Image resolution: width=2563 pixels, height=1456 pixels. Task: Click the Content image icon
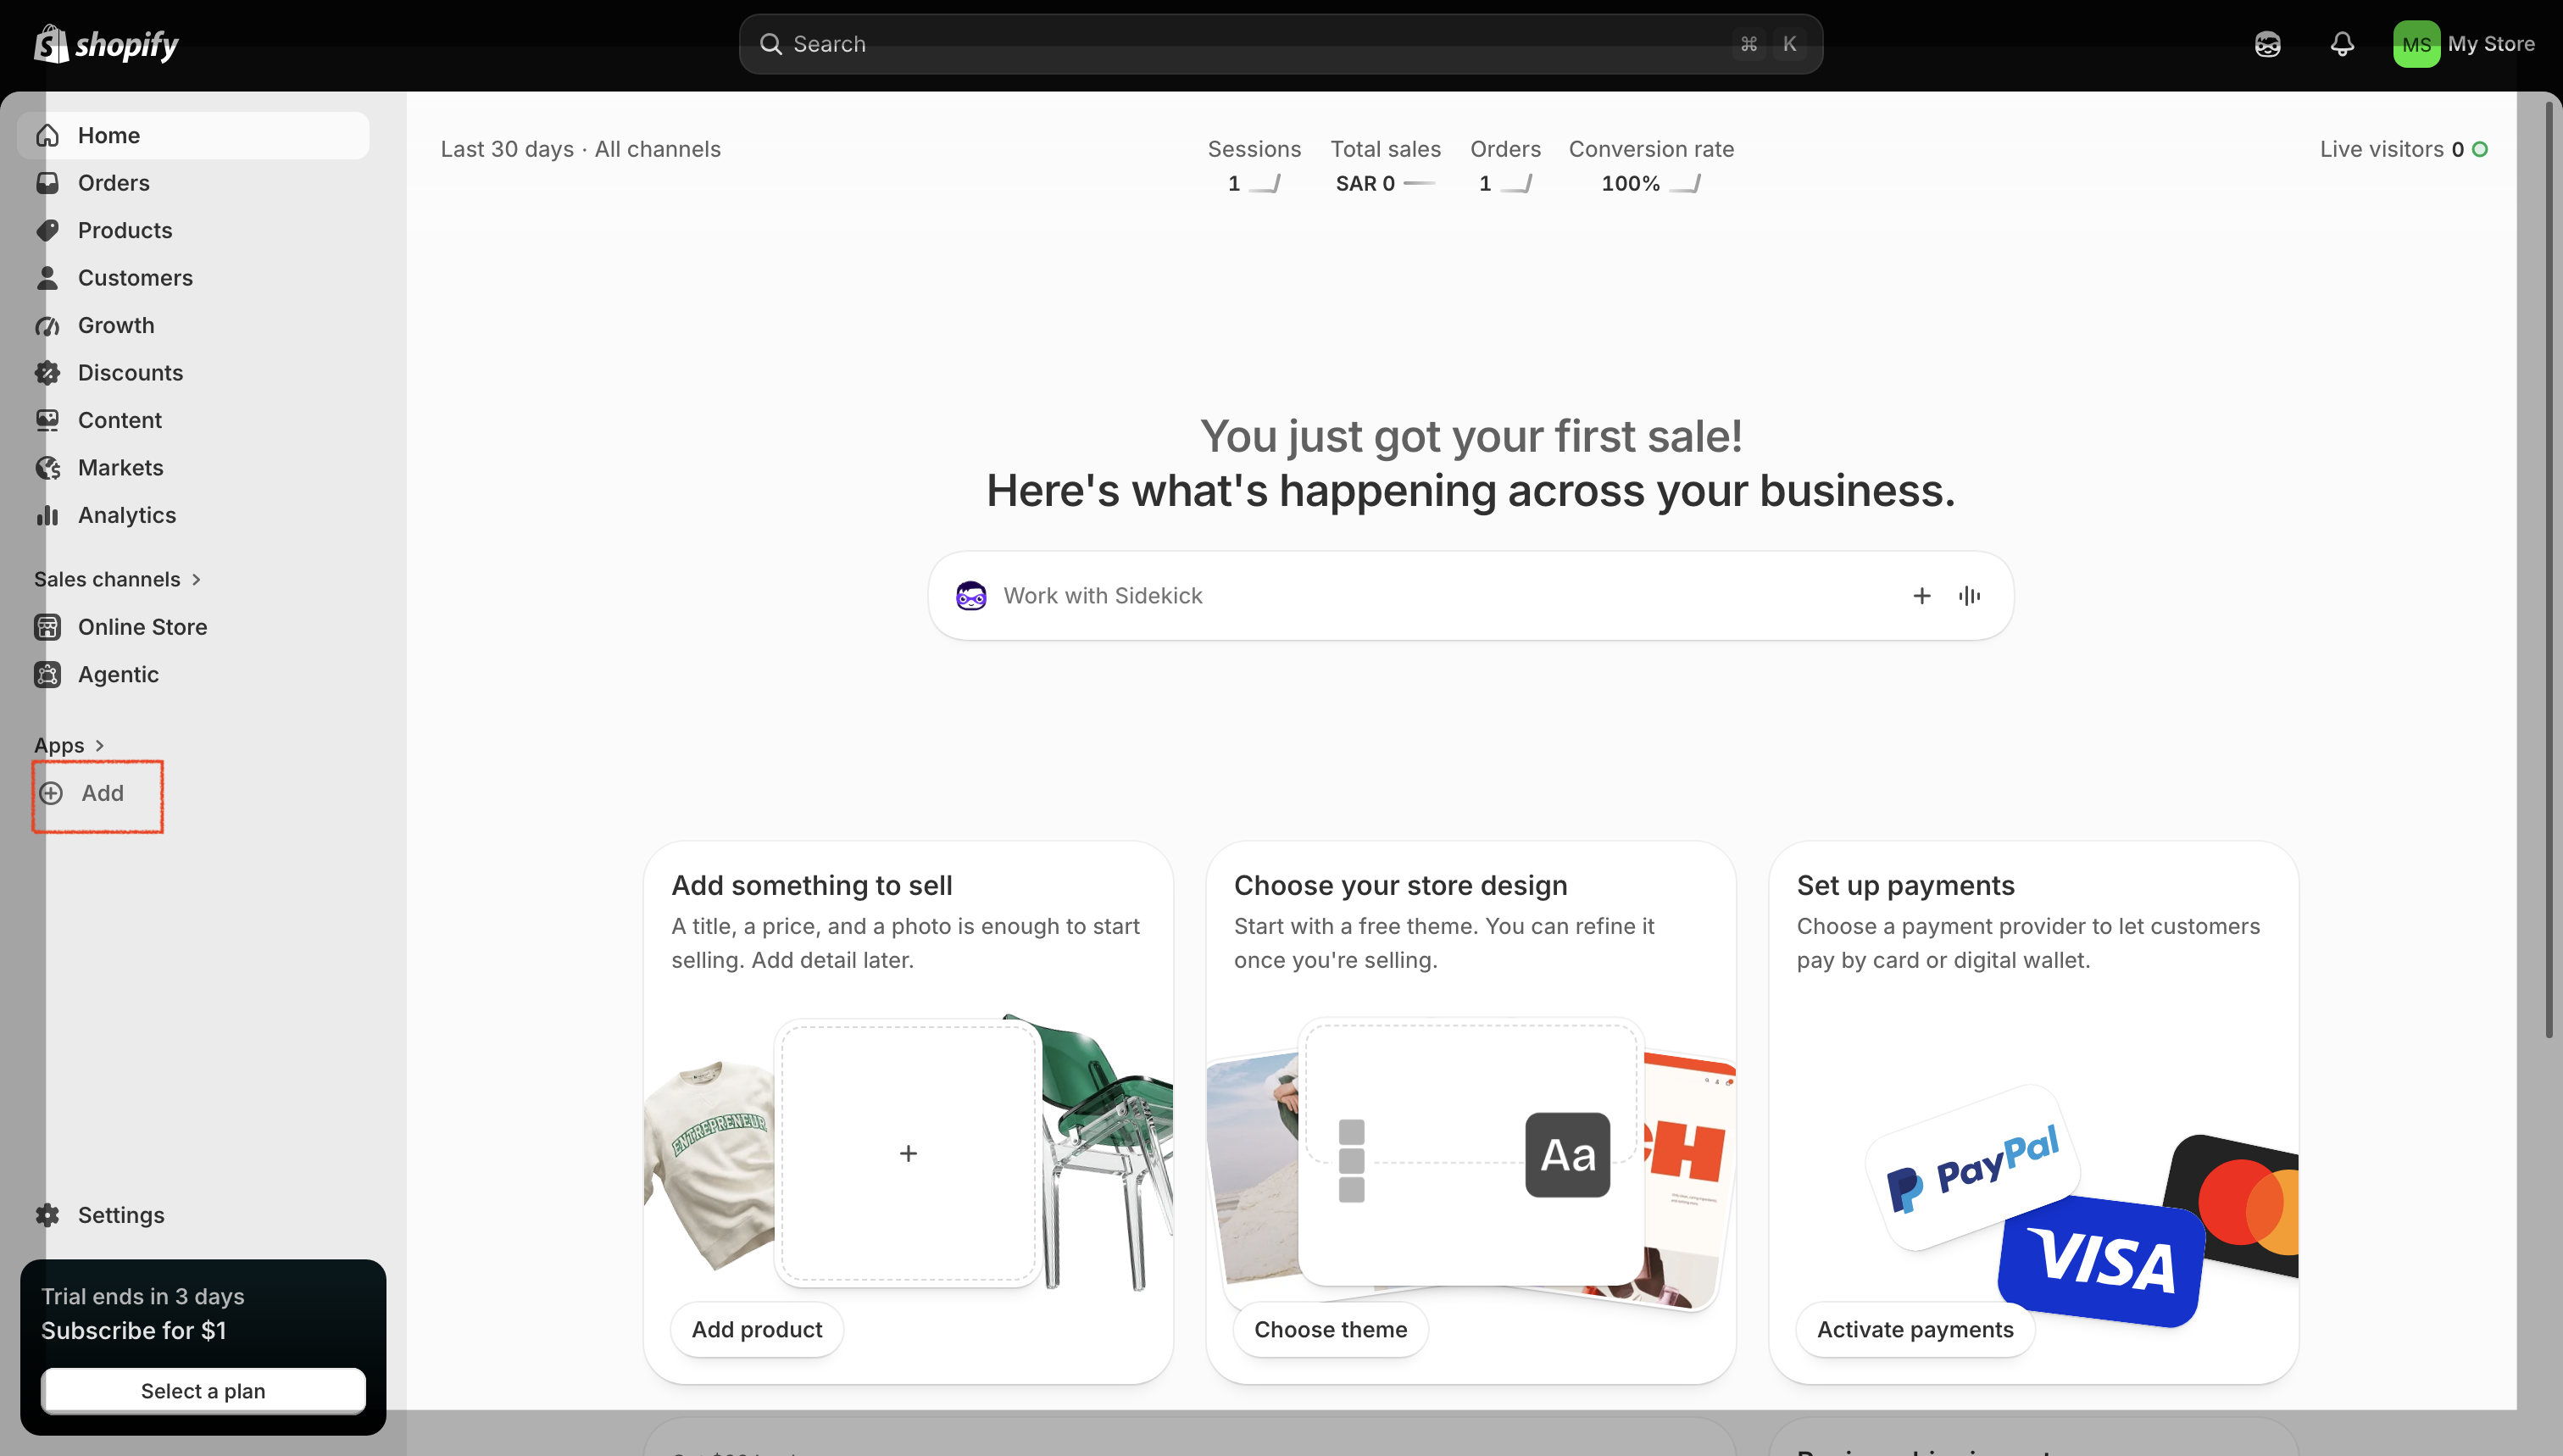tap(47, 420)
